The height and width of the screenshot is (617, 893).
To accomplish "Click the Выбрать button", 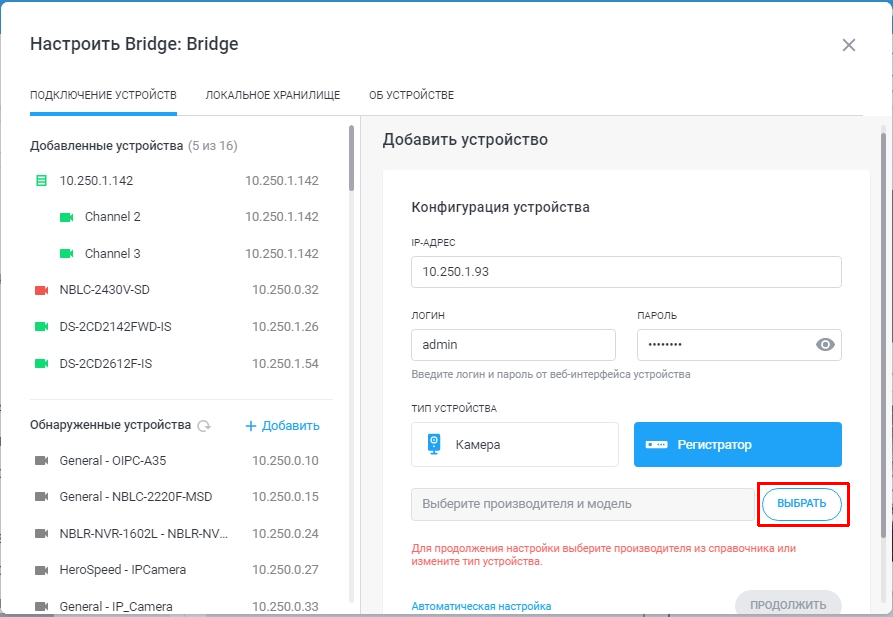I will click(801, 504).
